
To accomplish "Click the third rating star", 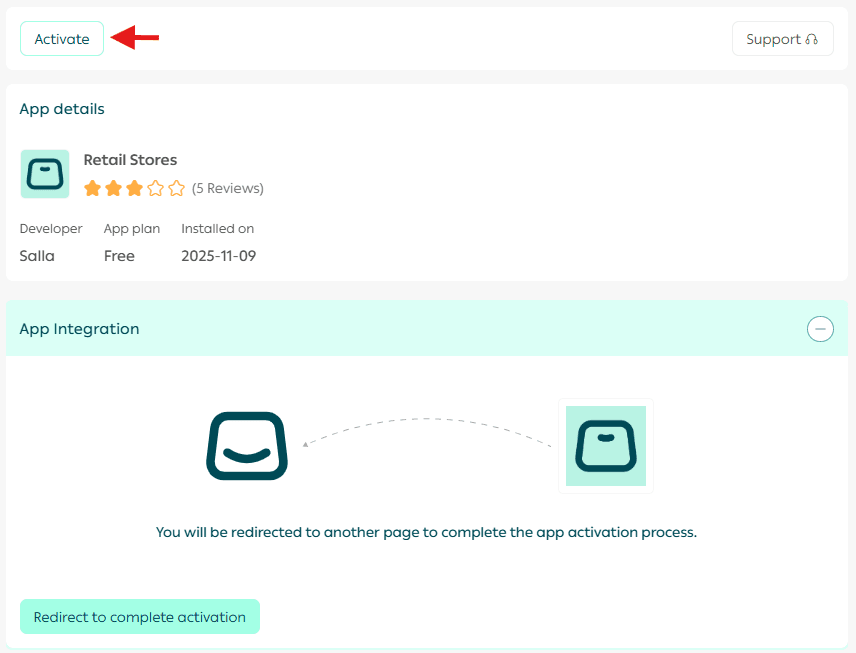I will tap(134, 188).
